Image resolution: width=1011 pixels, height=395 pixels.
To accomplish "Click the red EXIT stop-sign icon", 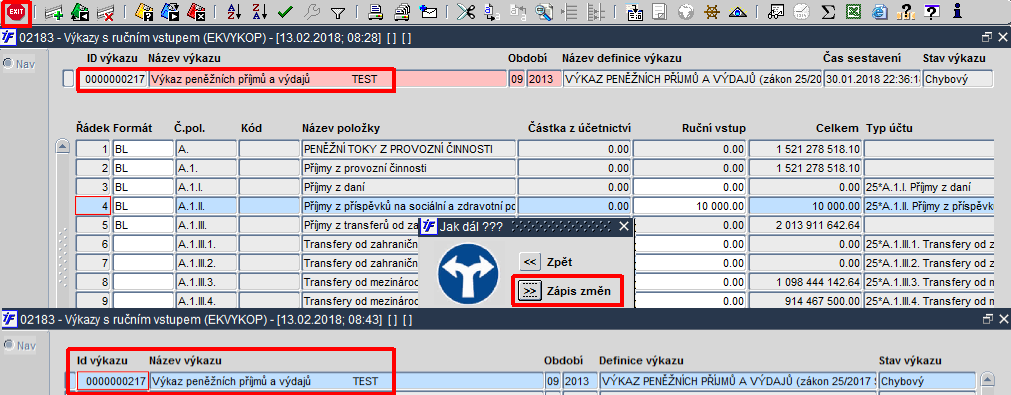I will tap(15, 12).
